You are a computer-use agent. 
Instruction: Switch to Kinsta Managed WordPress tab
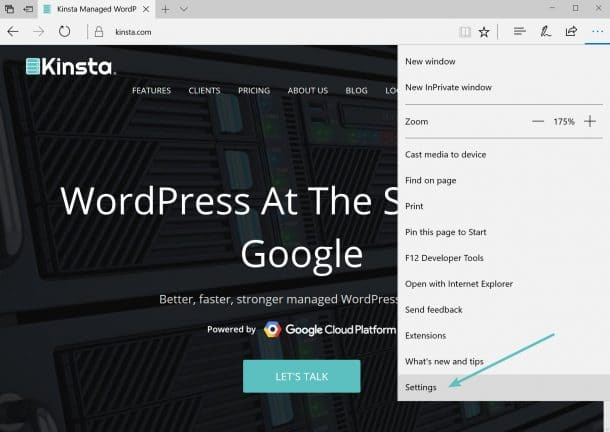click(x=88, y=9)
